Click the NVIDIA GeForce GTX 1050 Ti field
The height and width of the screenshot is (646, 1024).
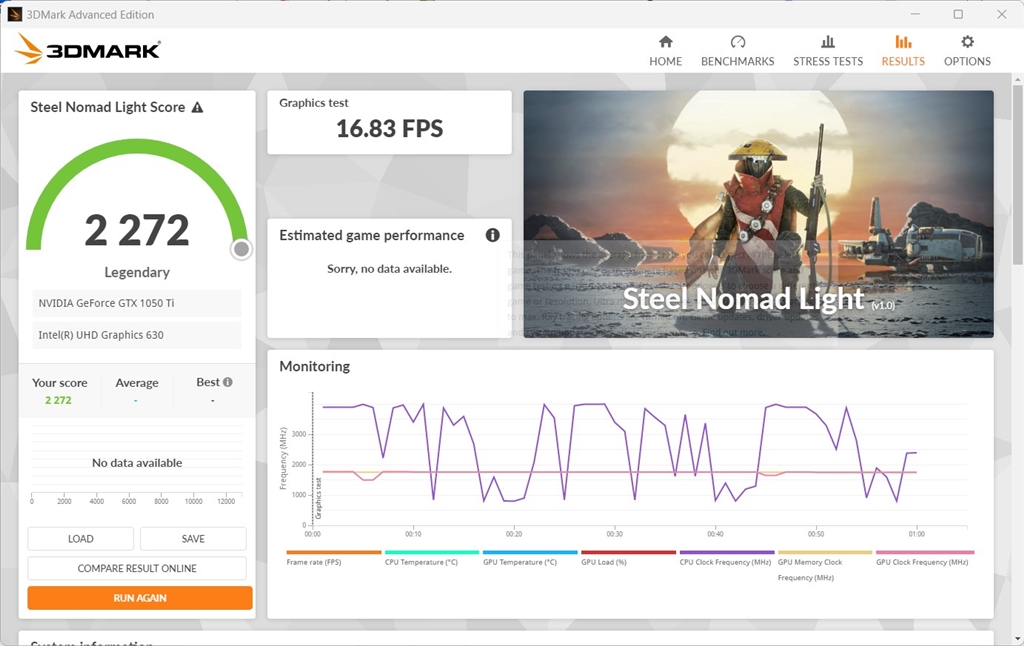pyautogui.click(x=136, y=303)
